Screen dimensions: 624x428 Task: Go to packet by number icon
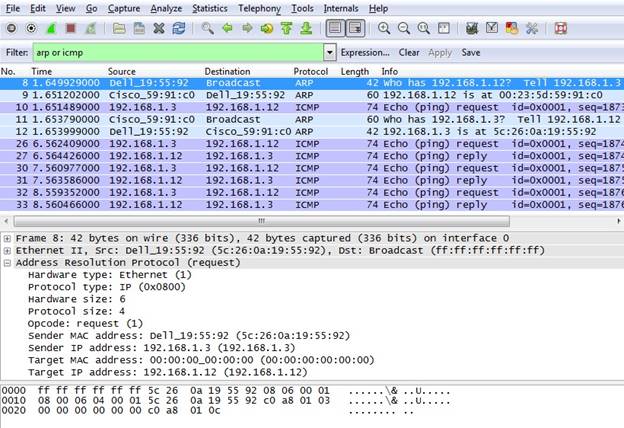pos(267,28)
